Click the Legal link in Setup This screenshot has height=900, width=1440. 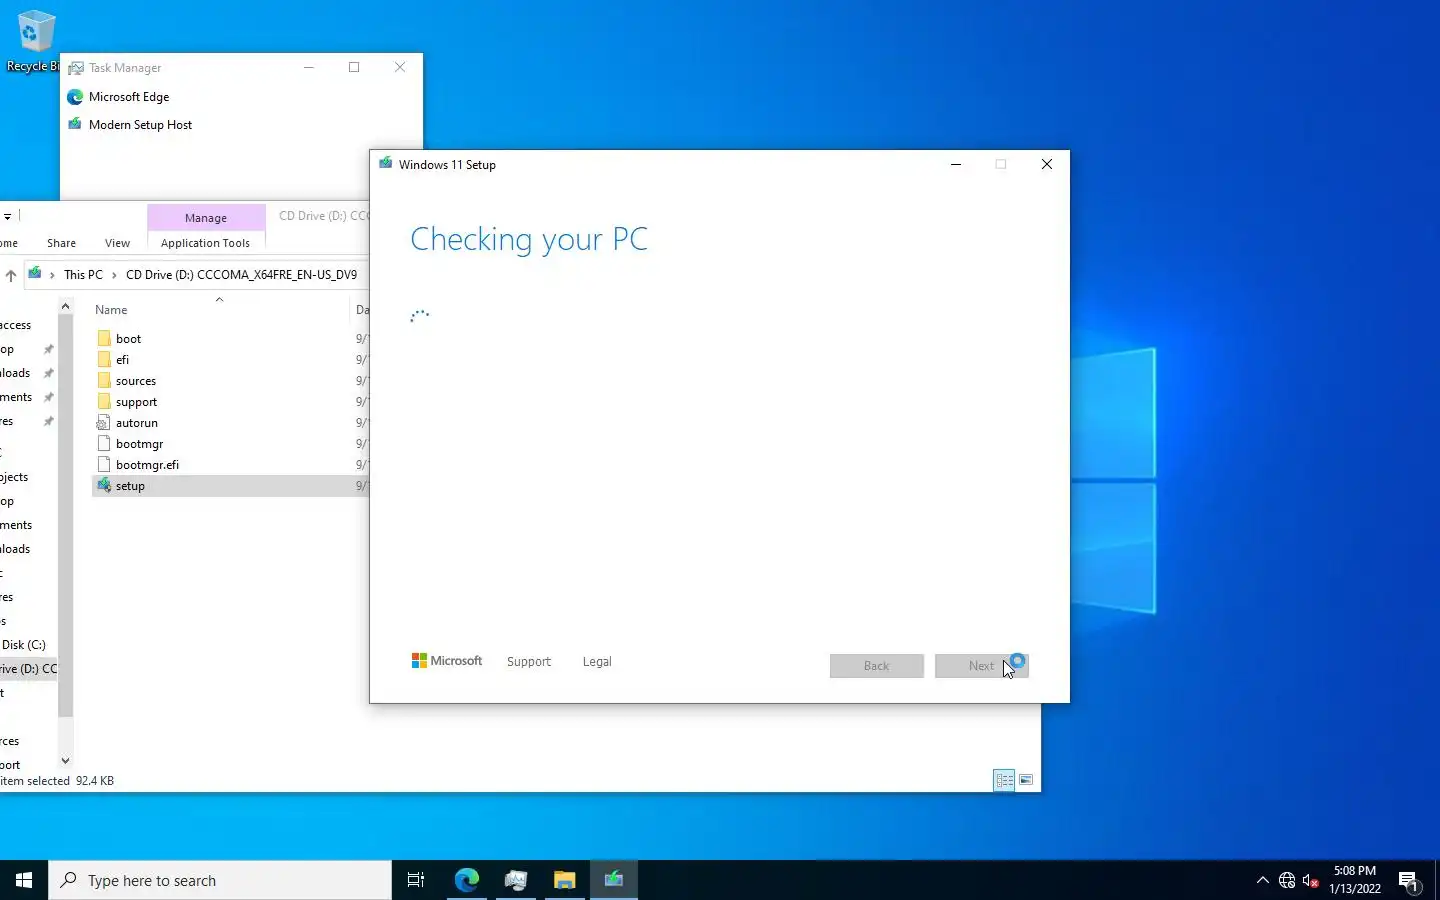coord(597,662)
